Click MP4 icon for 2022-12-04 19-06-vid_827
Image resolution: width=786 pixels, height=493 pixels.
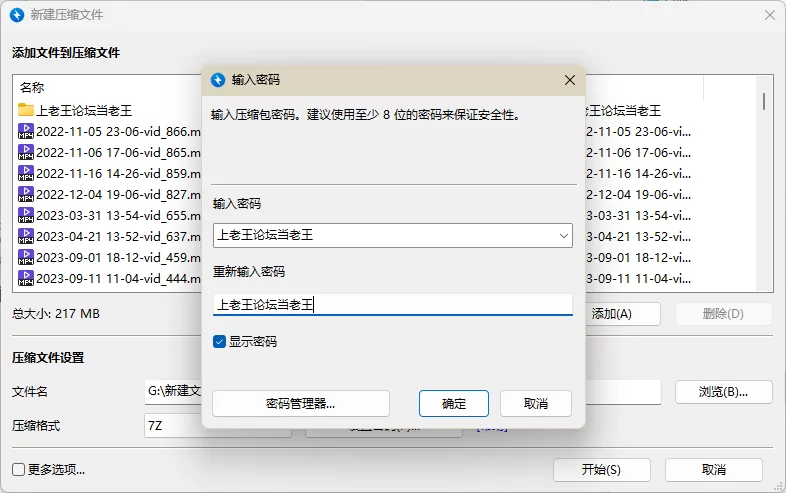tap(26, 195)
